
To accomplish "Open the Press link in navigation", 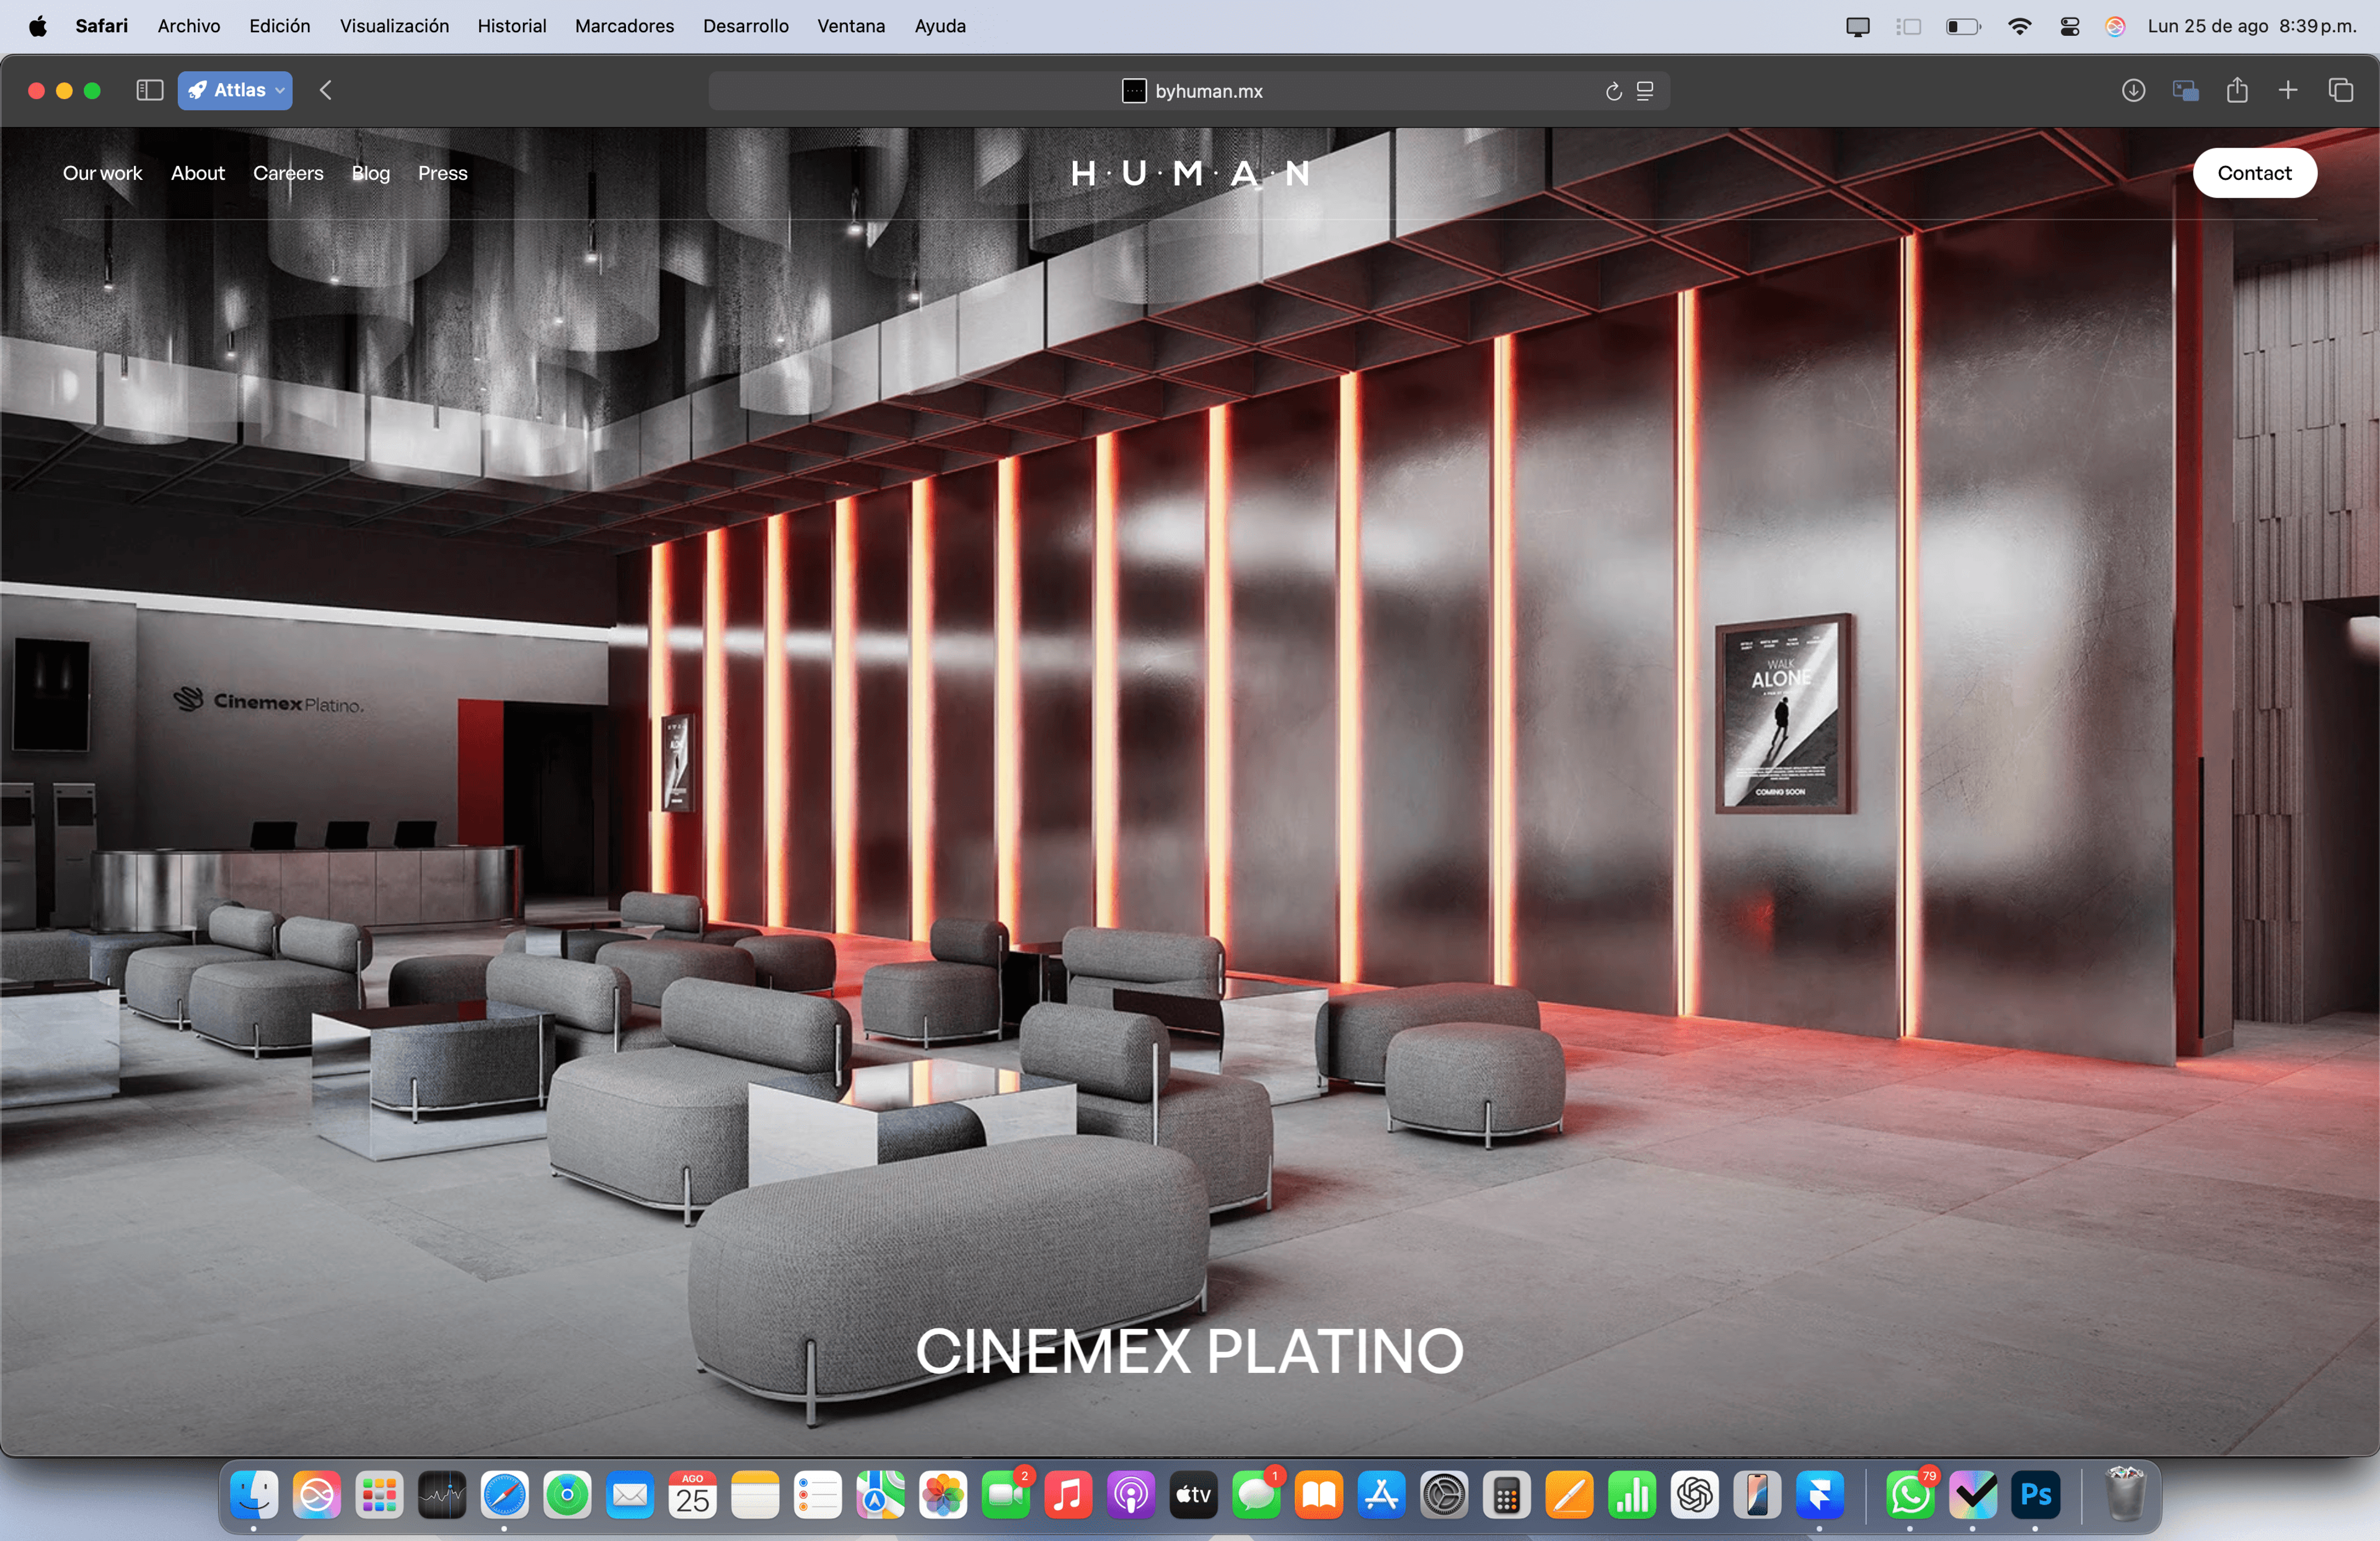I will (x=443, y=173).
